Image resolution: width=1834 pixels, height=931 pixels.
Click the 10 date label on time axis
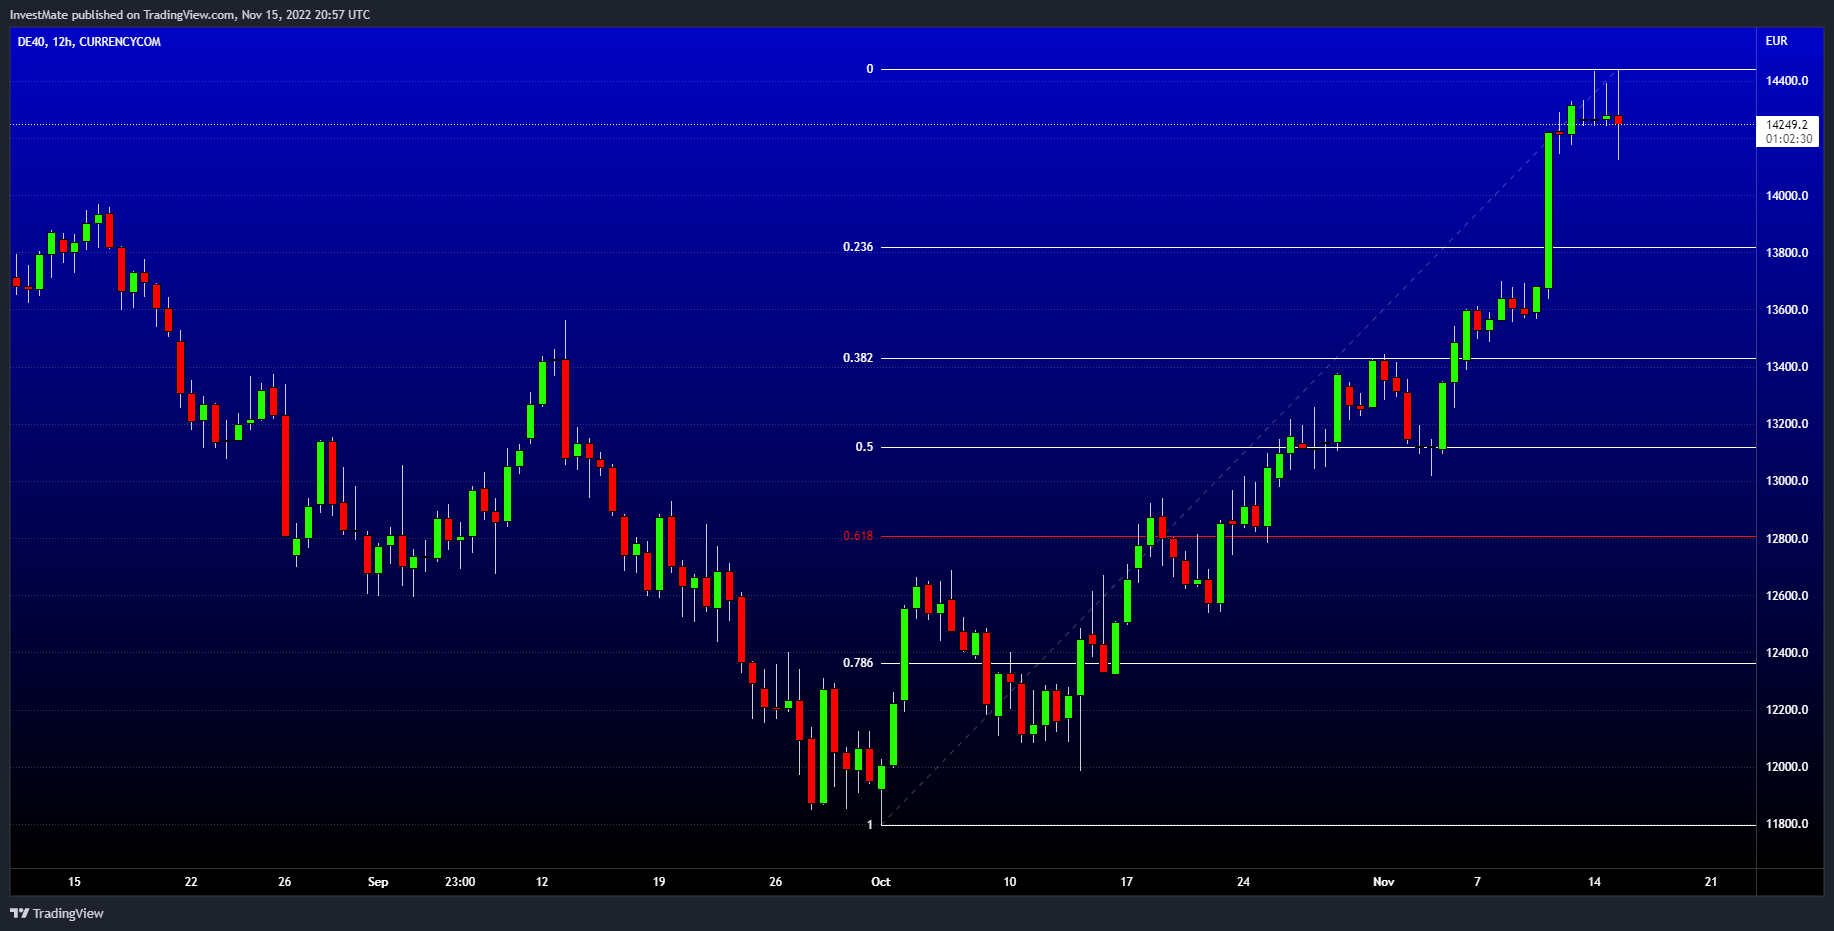click(1010, 882)
